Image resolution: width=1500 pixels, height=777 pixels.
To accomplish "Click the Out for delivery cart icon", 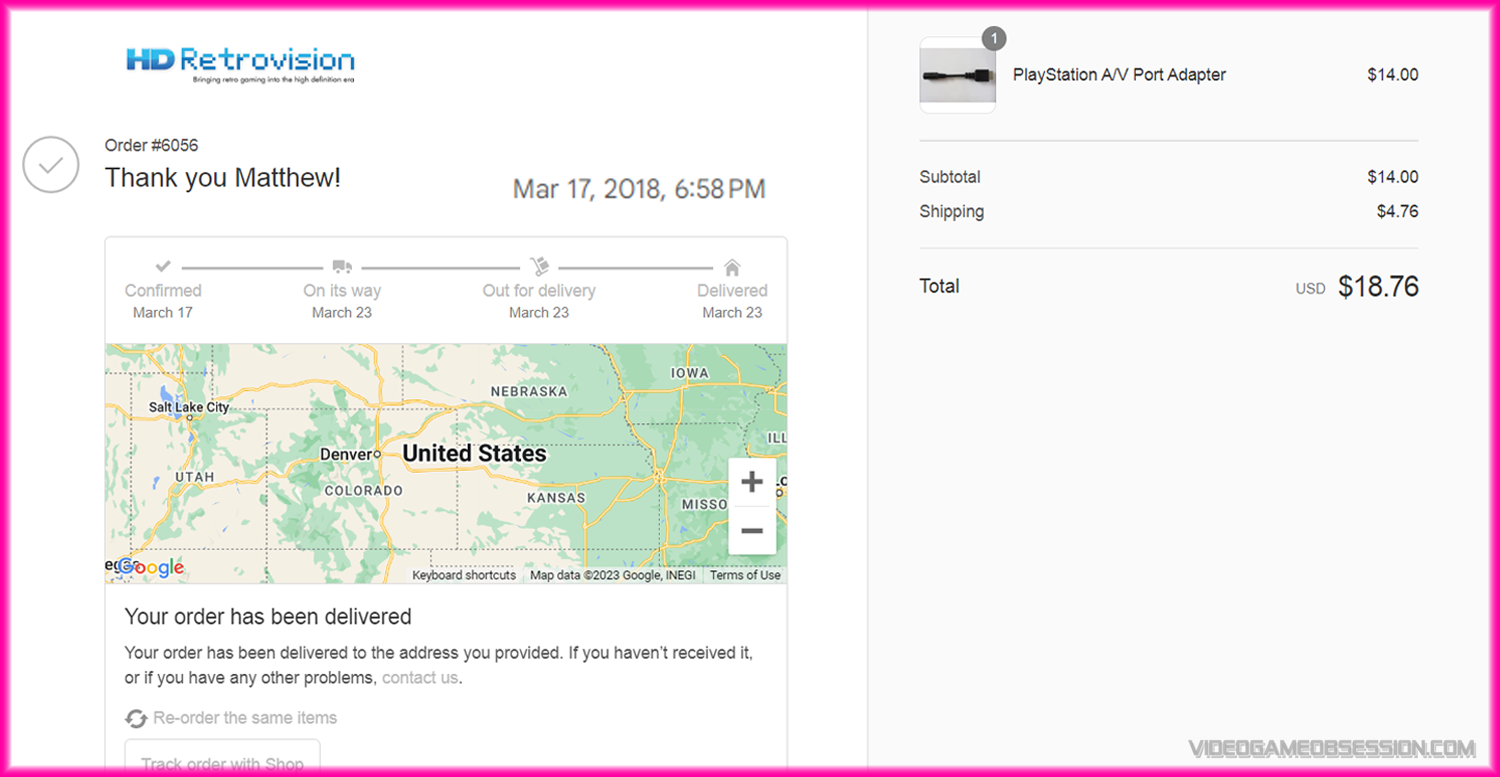I will (x=539, y=267).
